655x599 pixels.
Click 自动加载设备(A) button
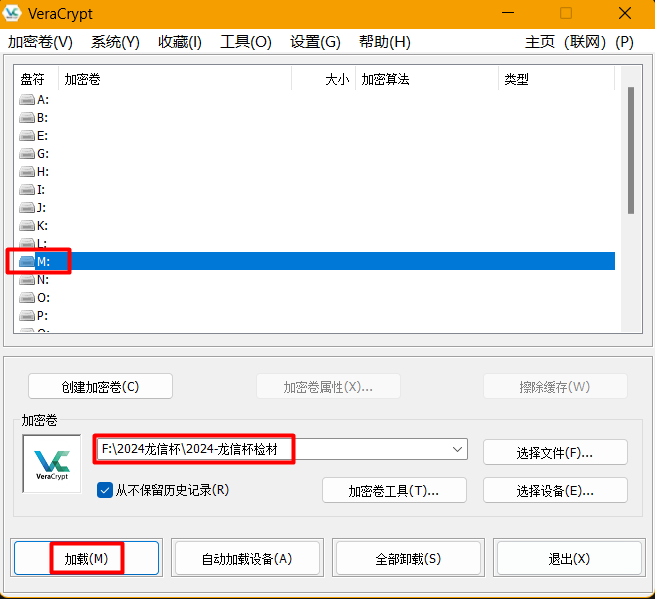click(x=247, y=558)
